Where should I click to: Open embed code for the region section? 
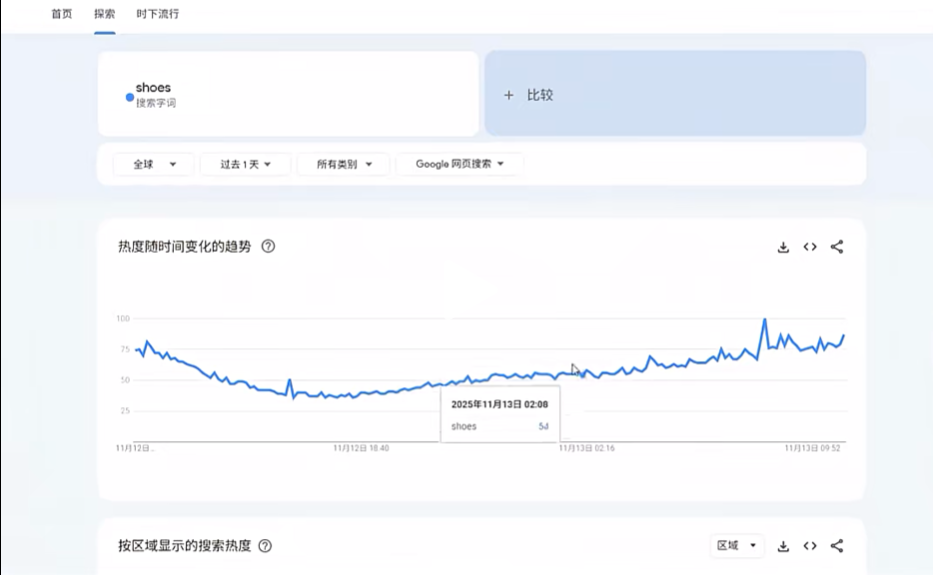tap(810, 546)
